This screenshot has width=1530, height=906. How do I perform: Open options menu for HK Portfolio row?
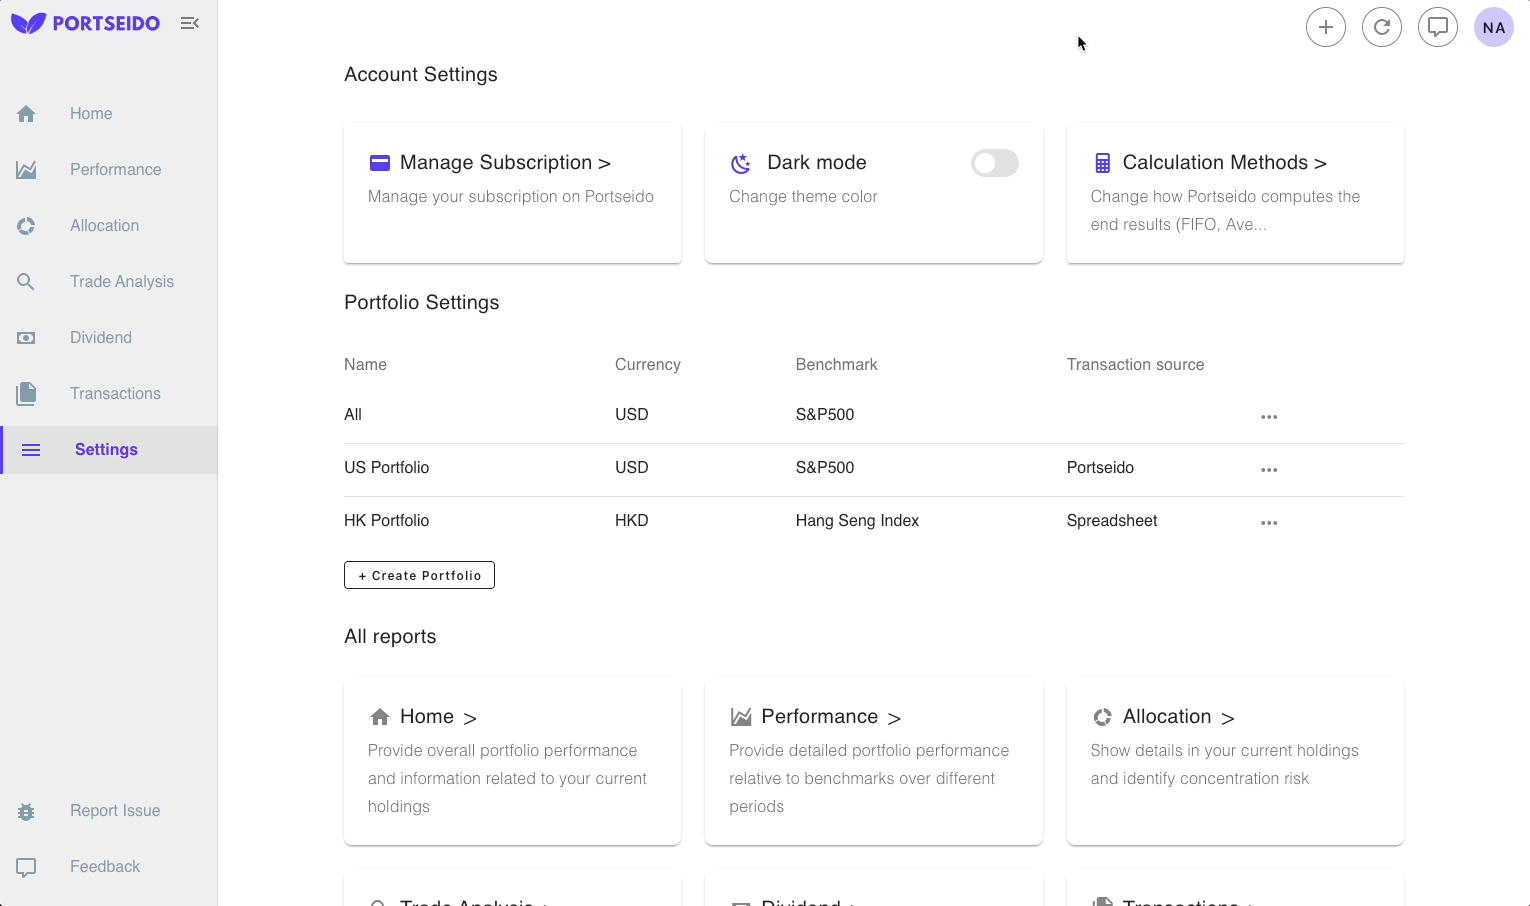click(x=1269, y=523)
